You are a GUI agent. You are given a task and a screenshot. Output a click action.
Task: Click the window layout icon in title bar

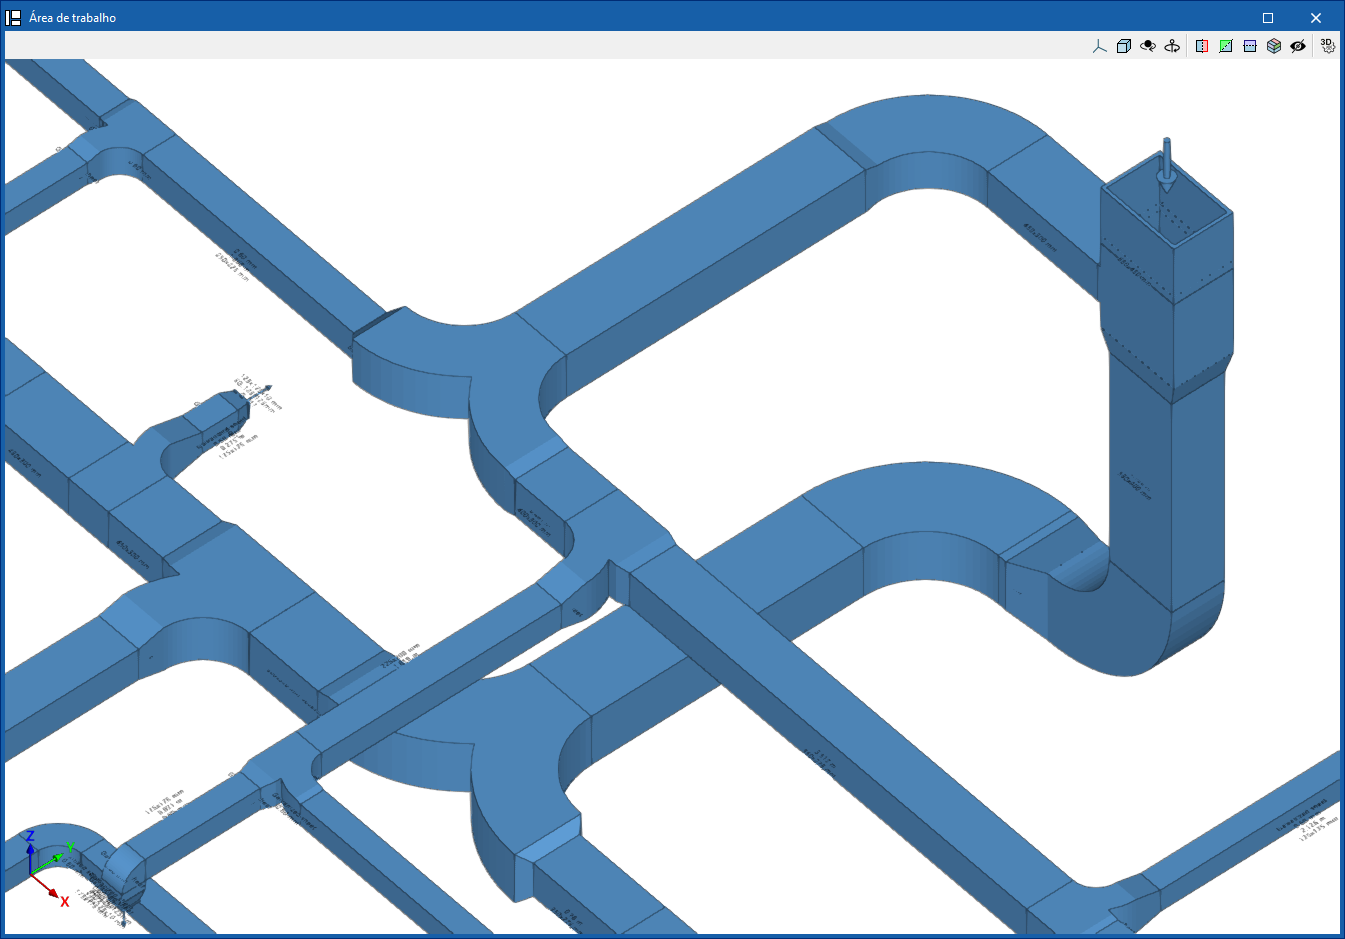coord(14,17)
